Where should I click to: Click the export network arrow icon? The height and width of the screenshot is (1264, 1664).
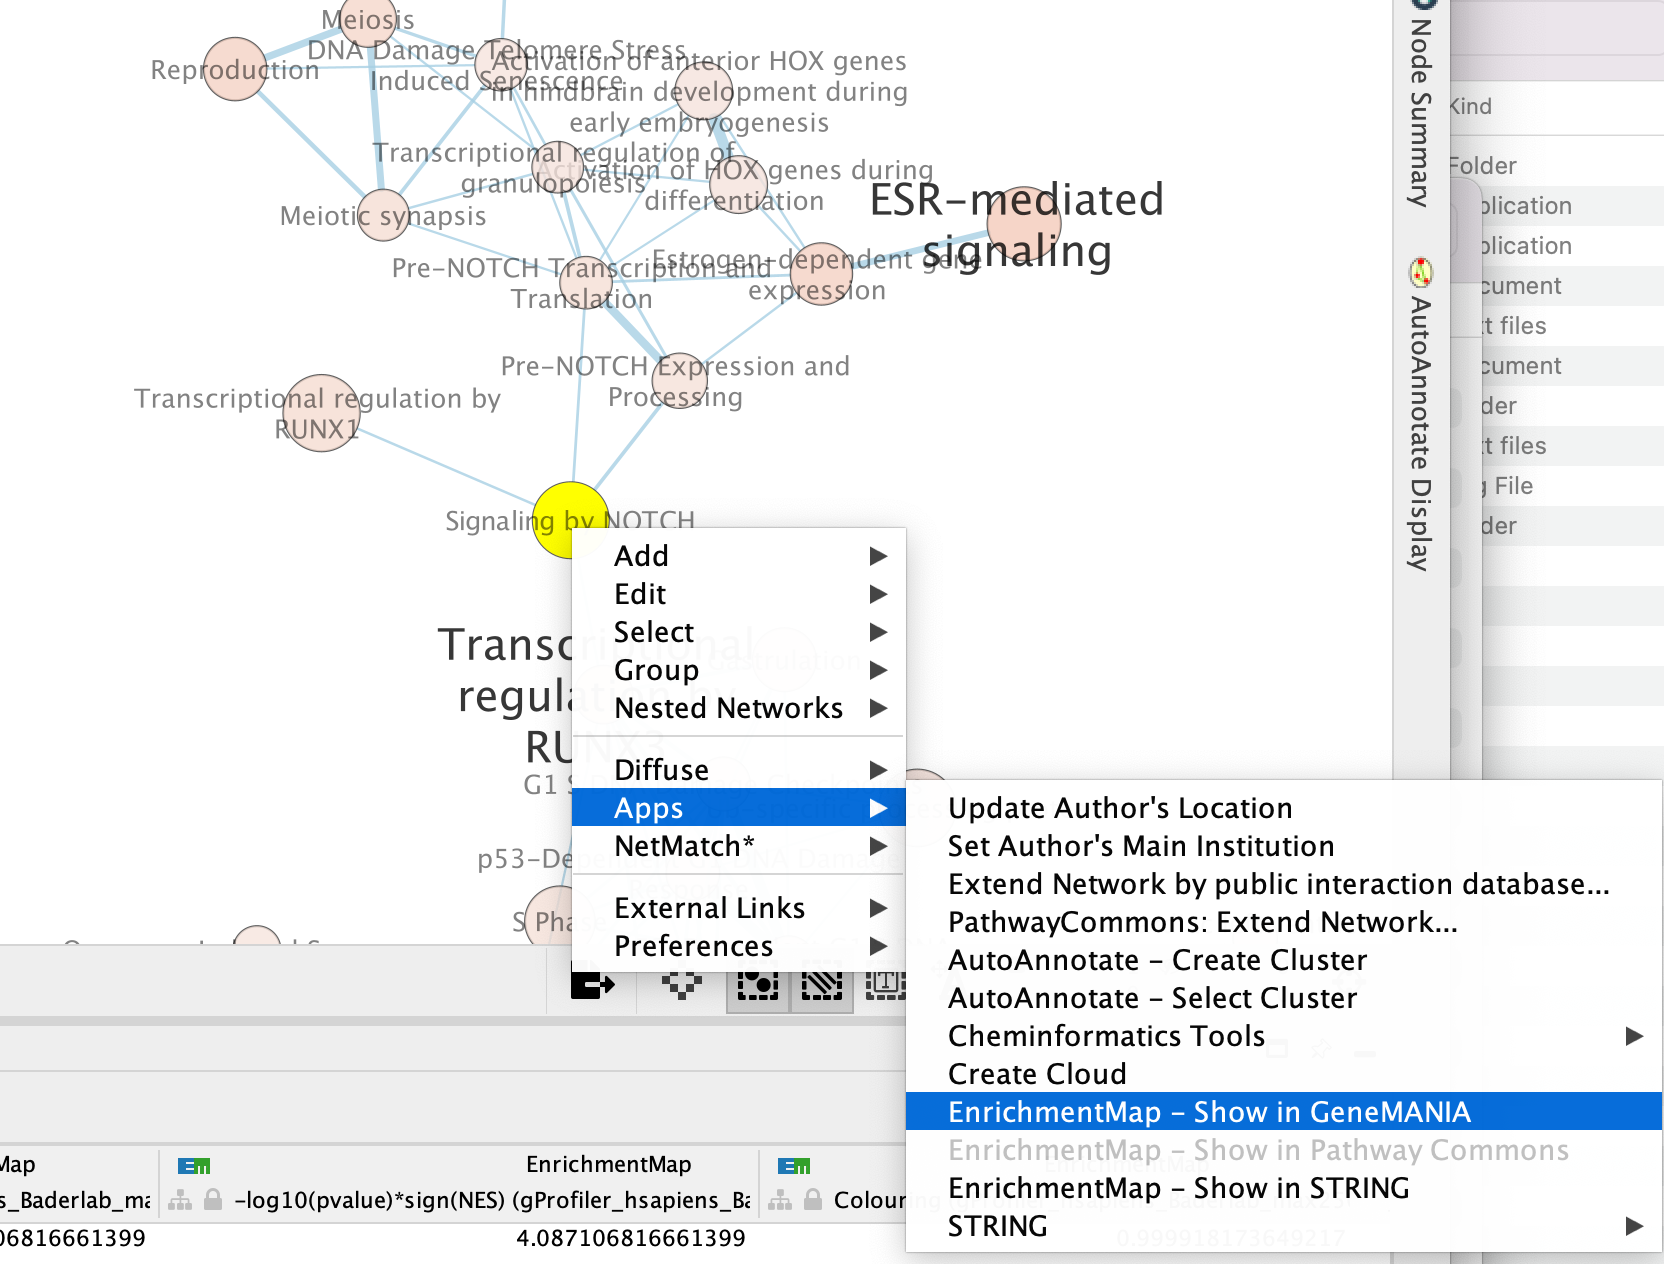click(592, 986)
